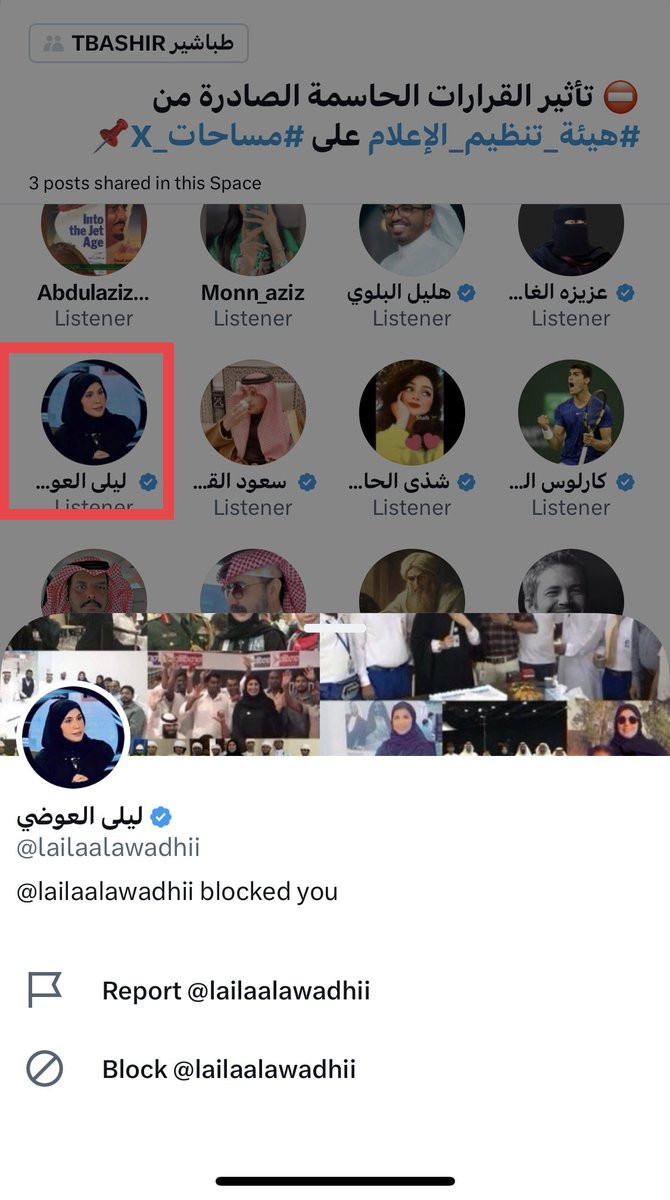Tap the people icon in TBASHIR badge

pos(53,44)
